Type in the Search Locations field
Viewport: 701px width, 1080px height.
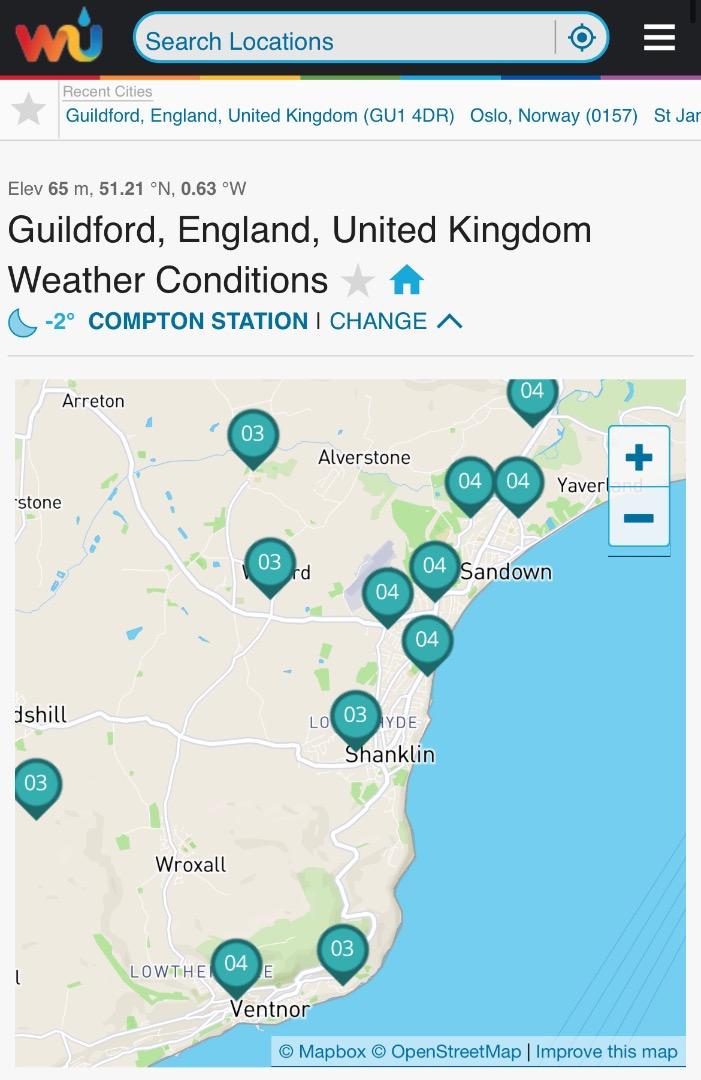345,41
